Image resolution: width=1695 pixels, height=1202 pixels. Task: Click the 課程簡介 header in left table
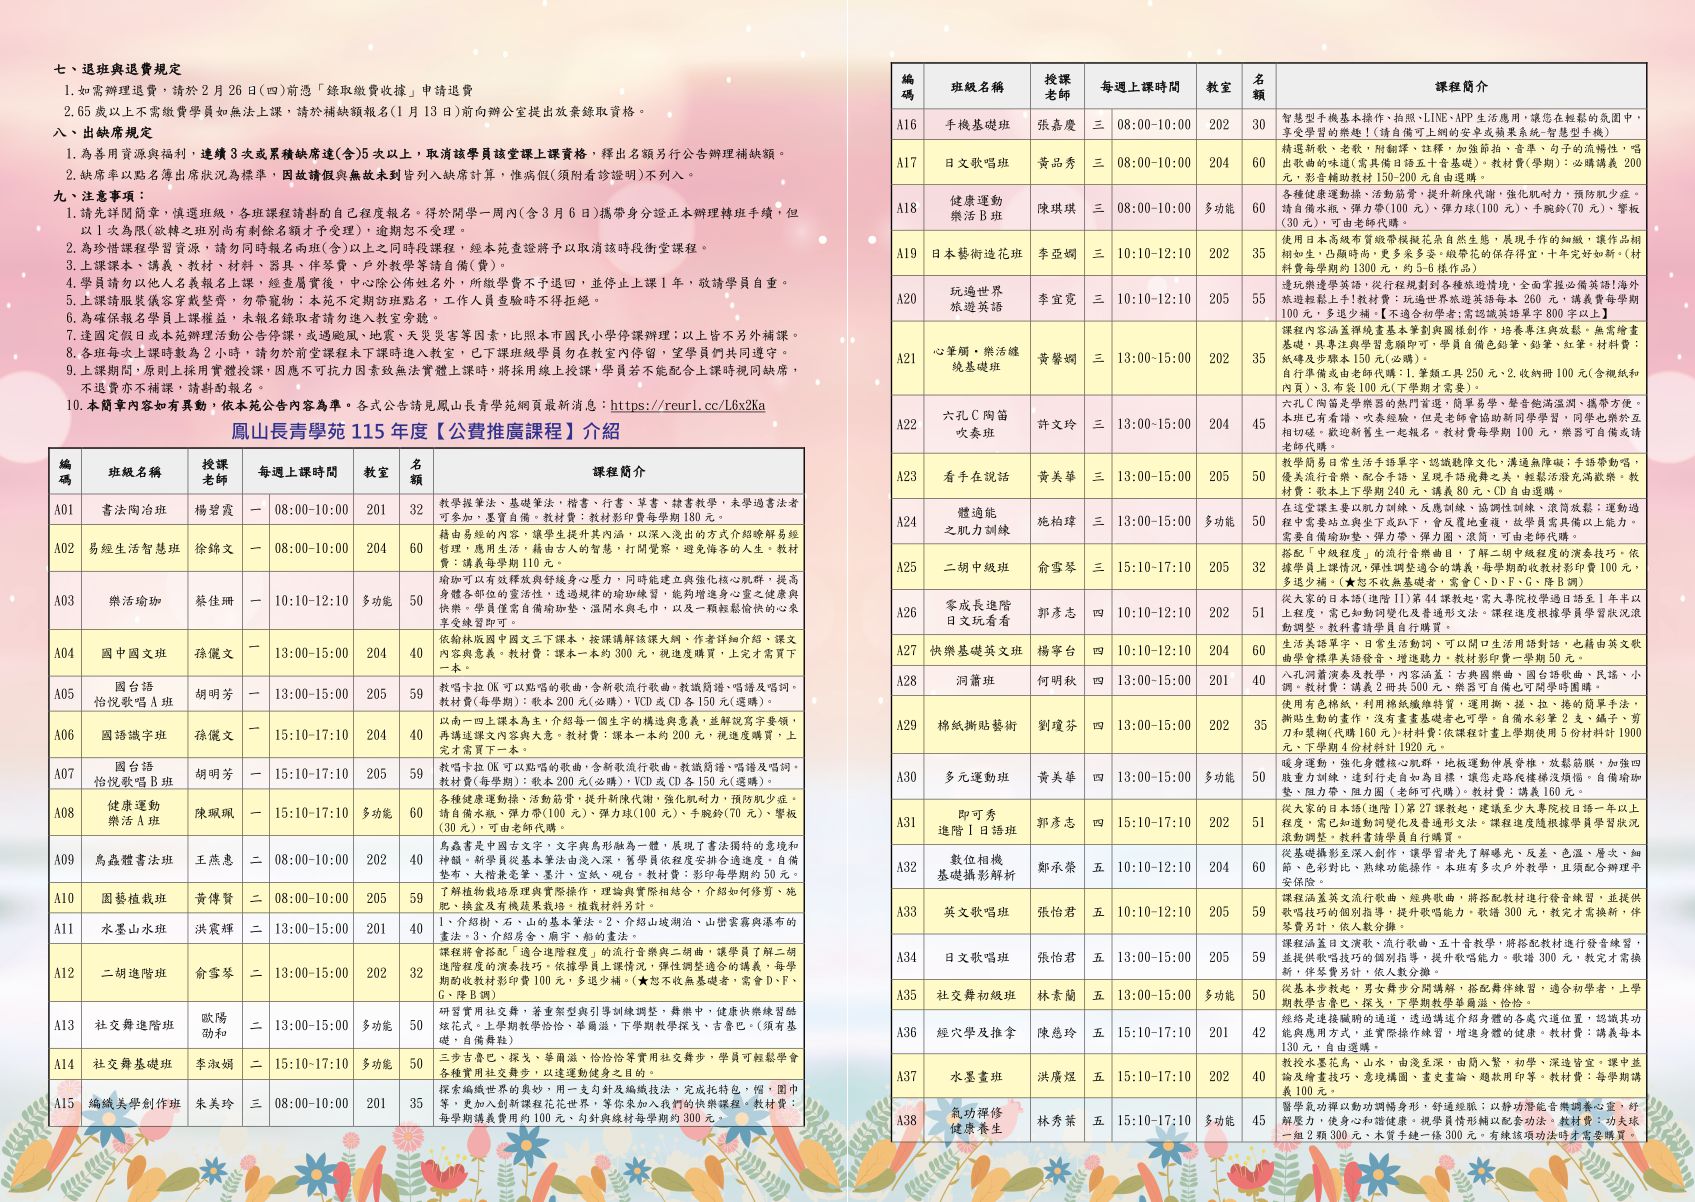tap(618, 471)
